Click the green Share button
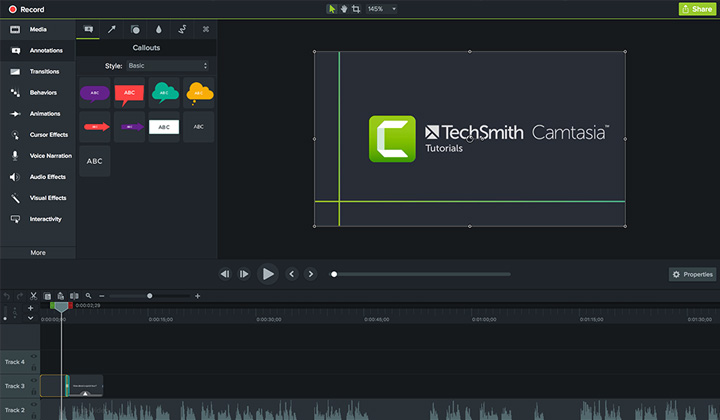The height and width of the screenshot is (420, 720). pos(697,9)
